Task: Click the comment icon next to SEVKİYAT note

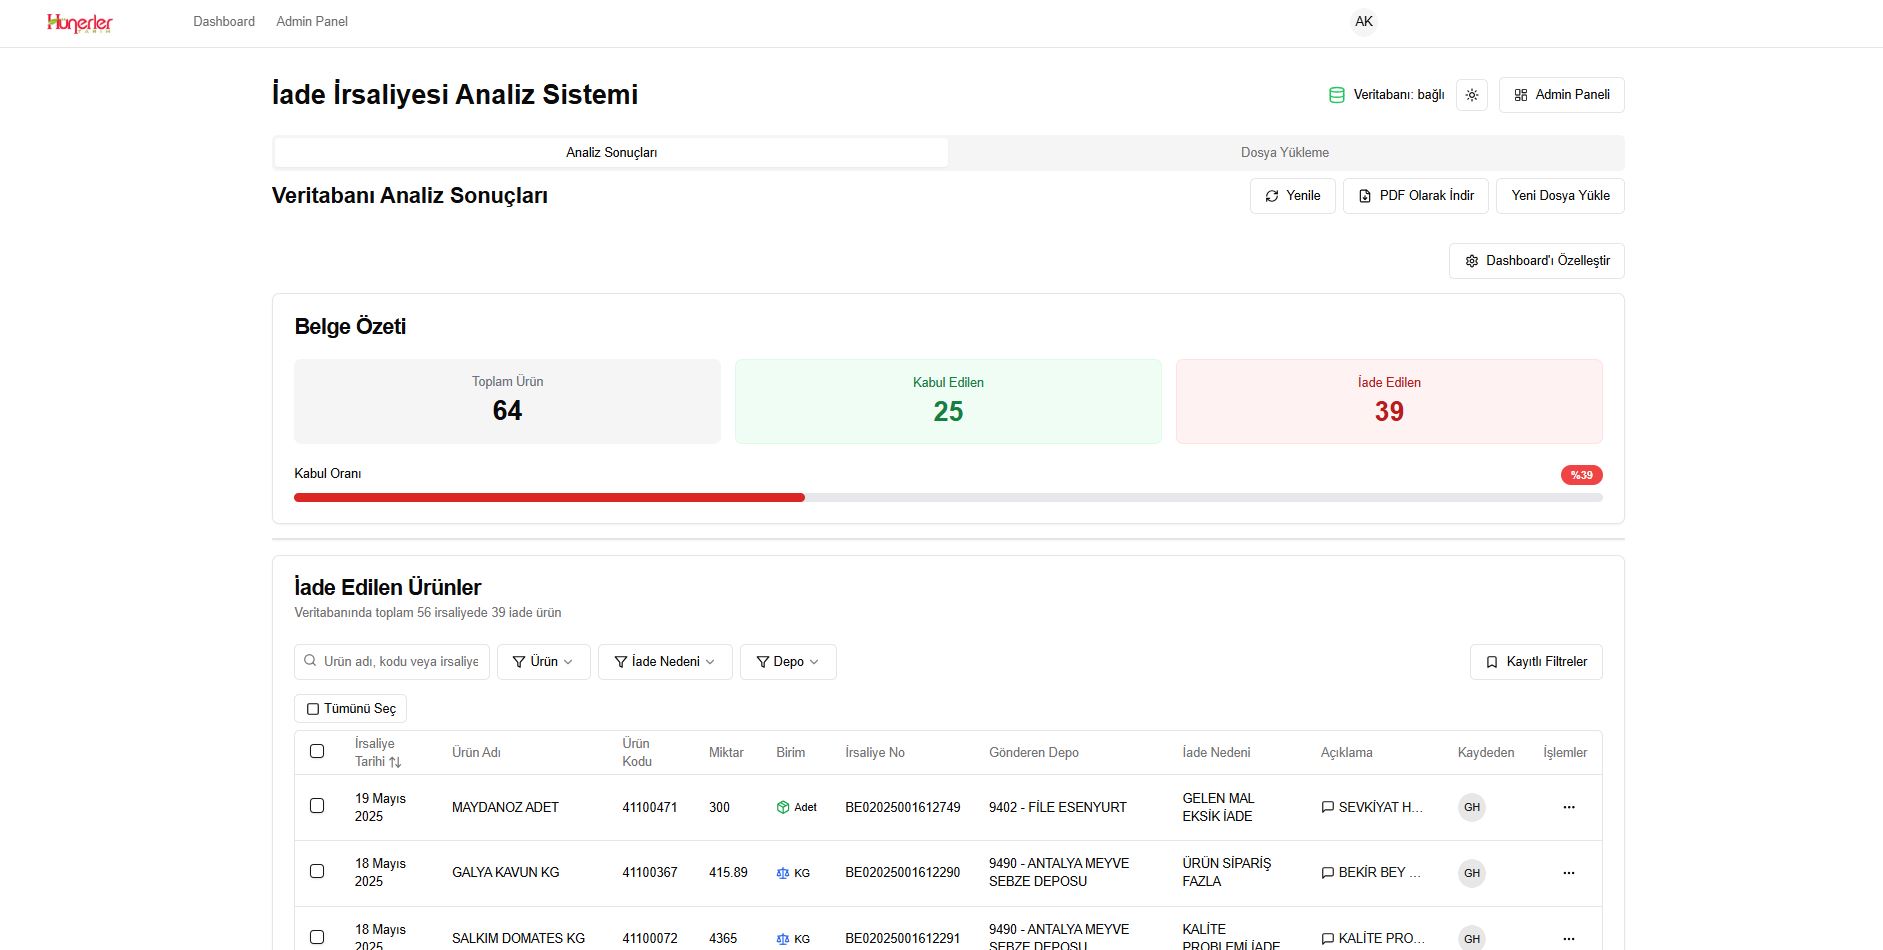Action: [x=1328, y=807]
